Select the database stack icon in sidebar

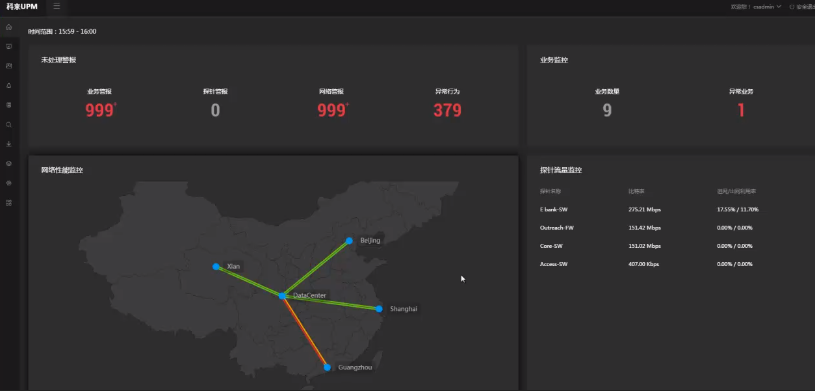tap(9, 105)
